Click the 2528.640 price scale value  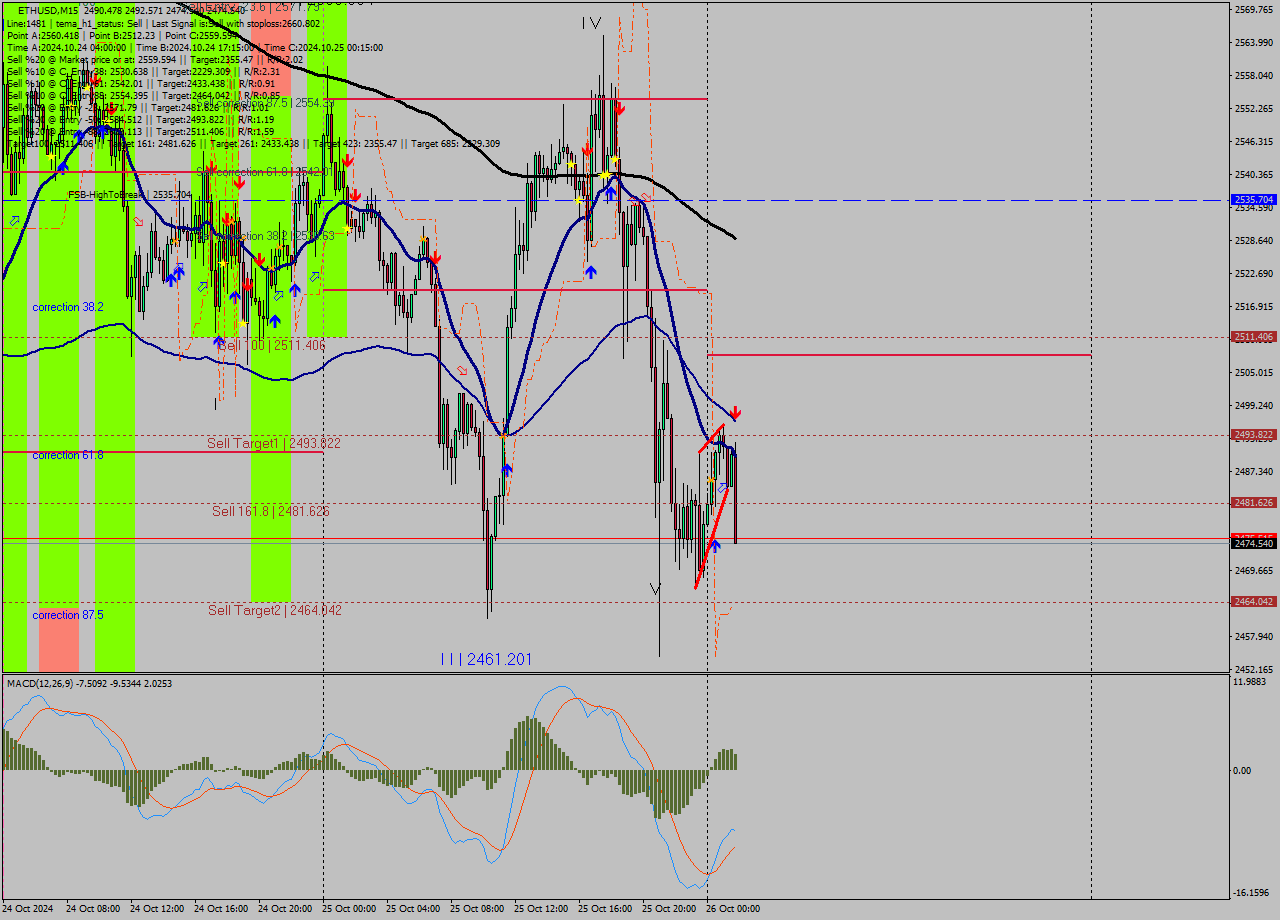click(x=1254, y=240)
